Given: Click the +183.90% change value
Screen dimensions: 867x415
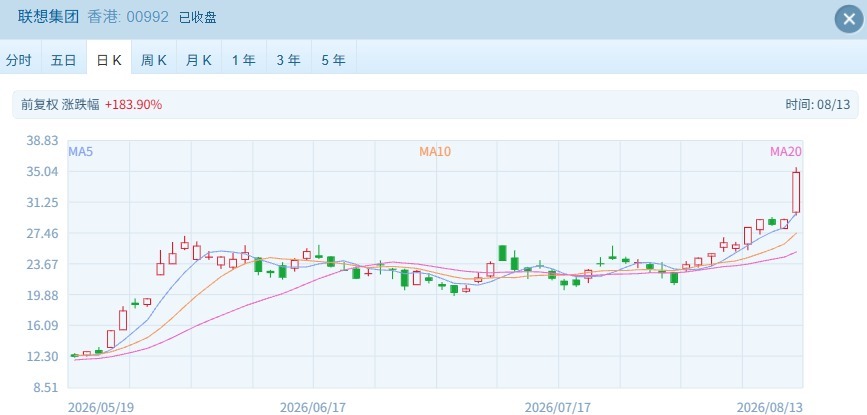Looking at the screenshot, I should (133, 104).
